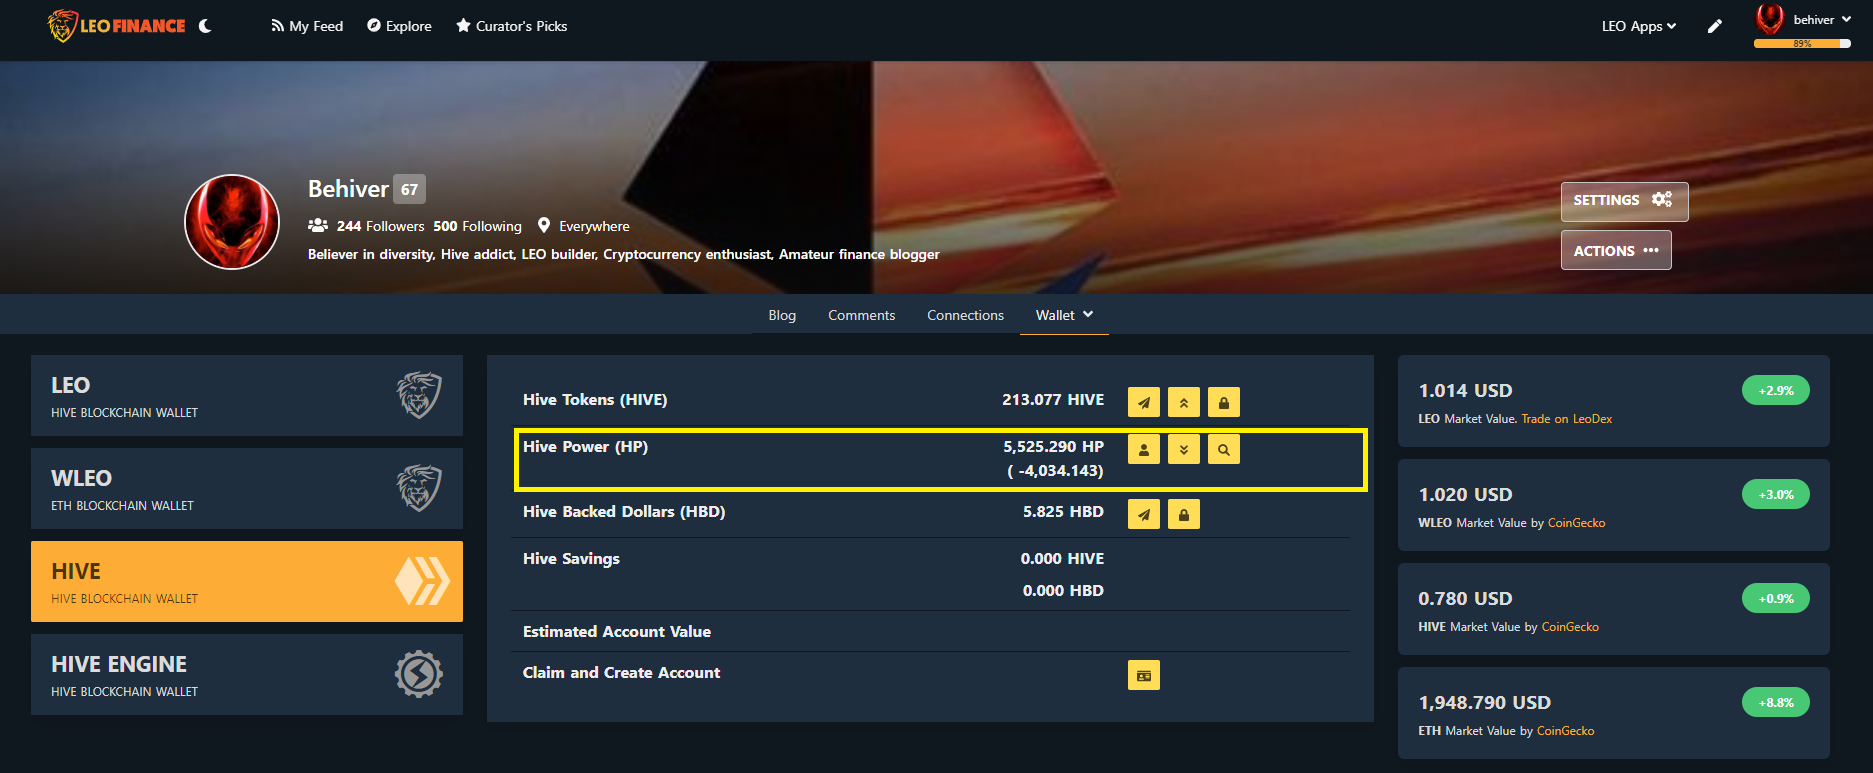
Task: Open the CoinGecko link for HIVE Market Value
Action: (1570, 627)
